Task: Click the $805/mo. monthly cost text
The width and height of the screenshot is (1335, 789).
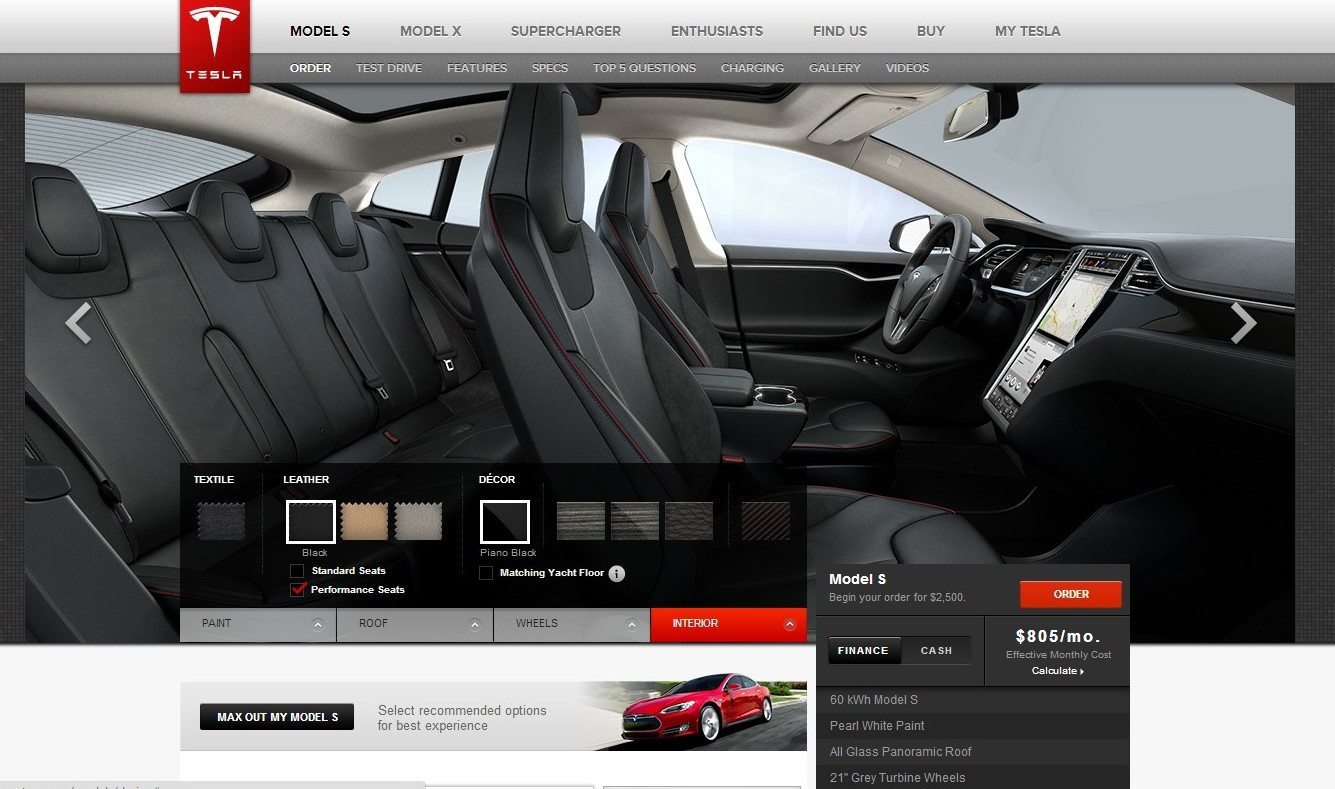Action: 1058,636
